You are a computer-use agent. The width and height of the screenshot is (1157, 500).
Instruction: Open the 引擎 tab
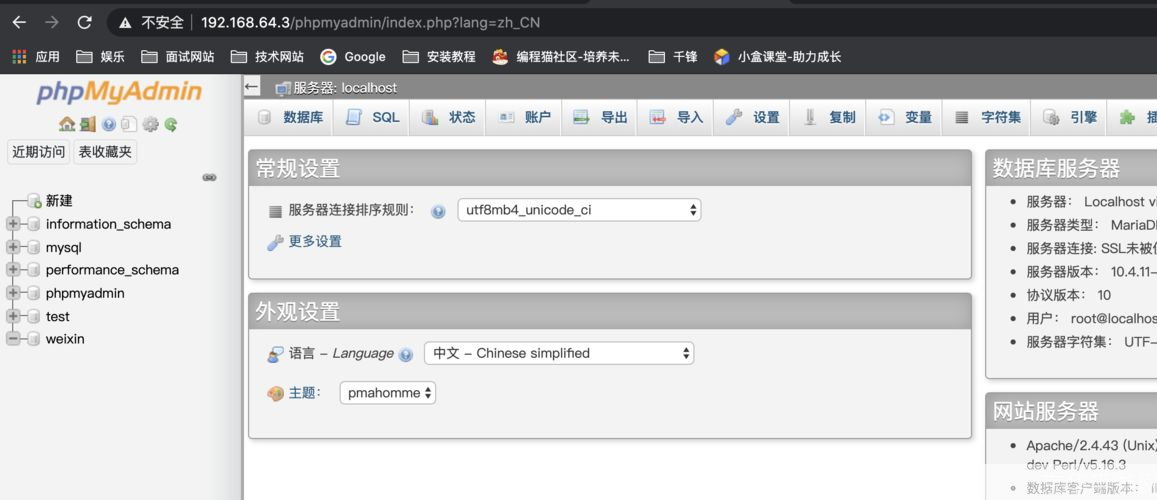point(1069,117)
